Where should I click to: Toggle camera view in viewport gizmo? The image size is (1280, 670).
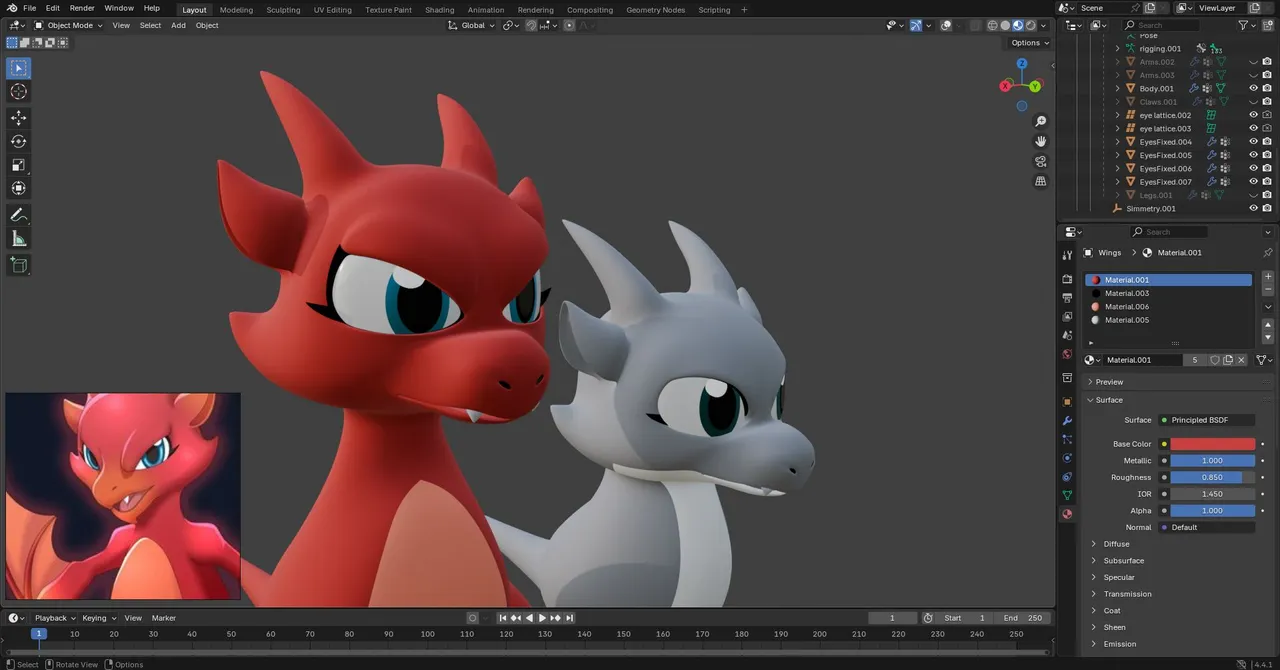[x=1041, y=161]
